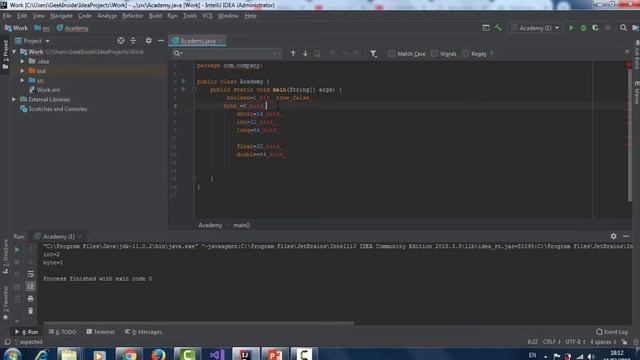Click the find text input field
Viewport: 640px width, 360px height.
click(x=228, y=53)
